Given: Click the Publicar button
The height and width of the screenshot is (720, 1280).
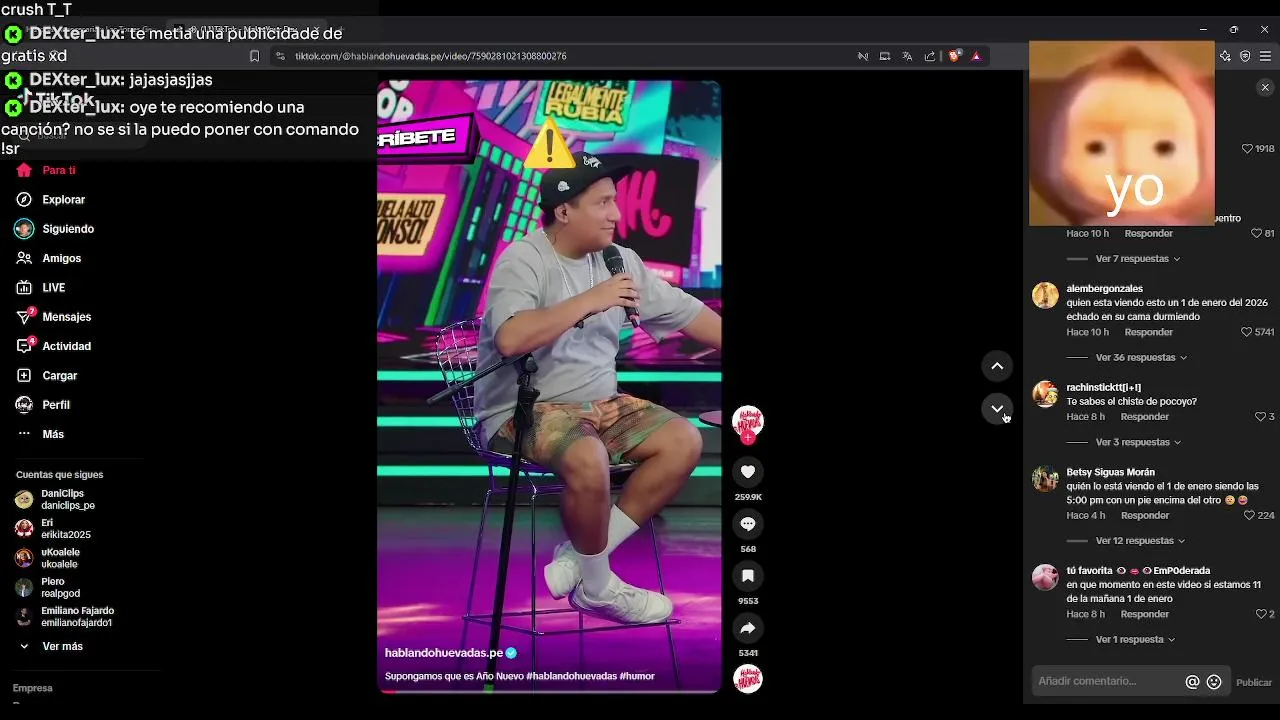Looking at the screenshot, I should [1254, 683].
